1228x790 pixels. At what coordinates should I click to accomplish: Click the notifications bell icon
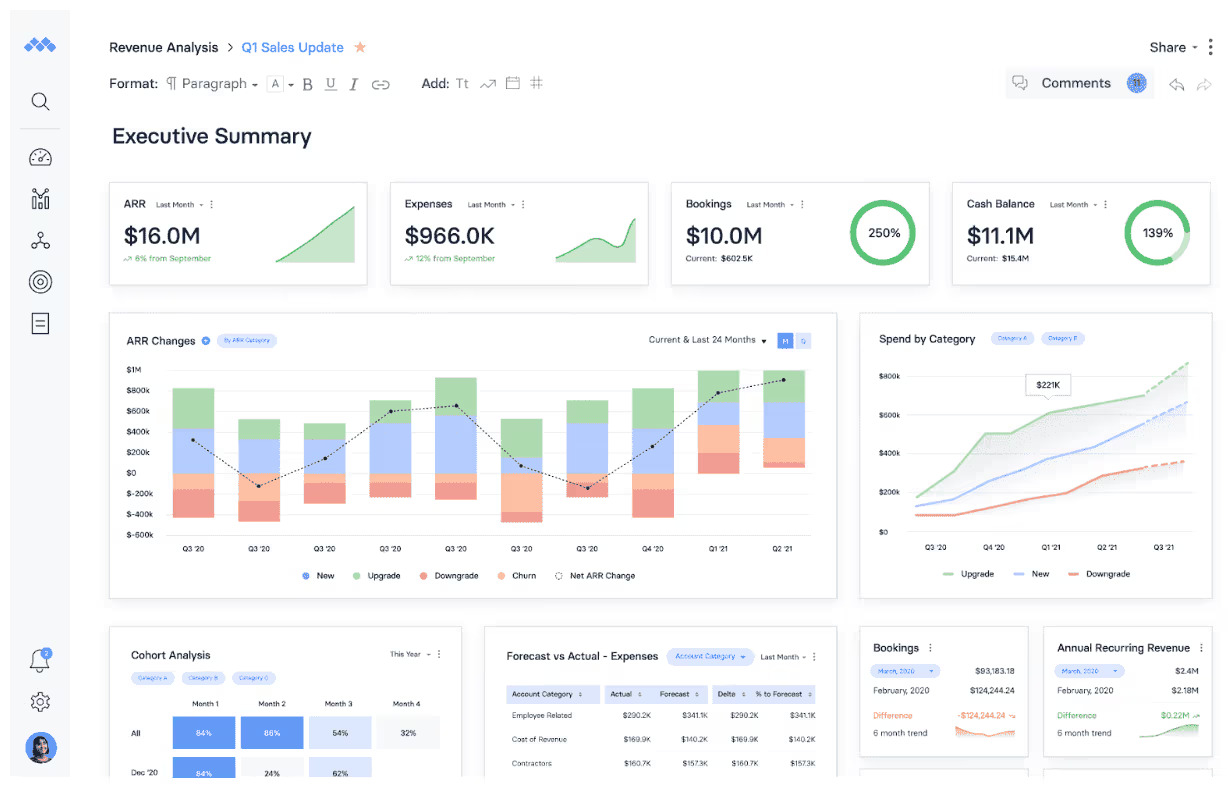point(39,661)
